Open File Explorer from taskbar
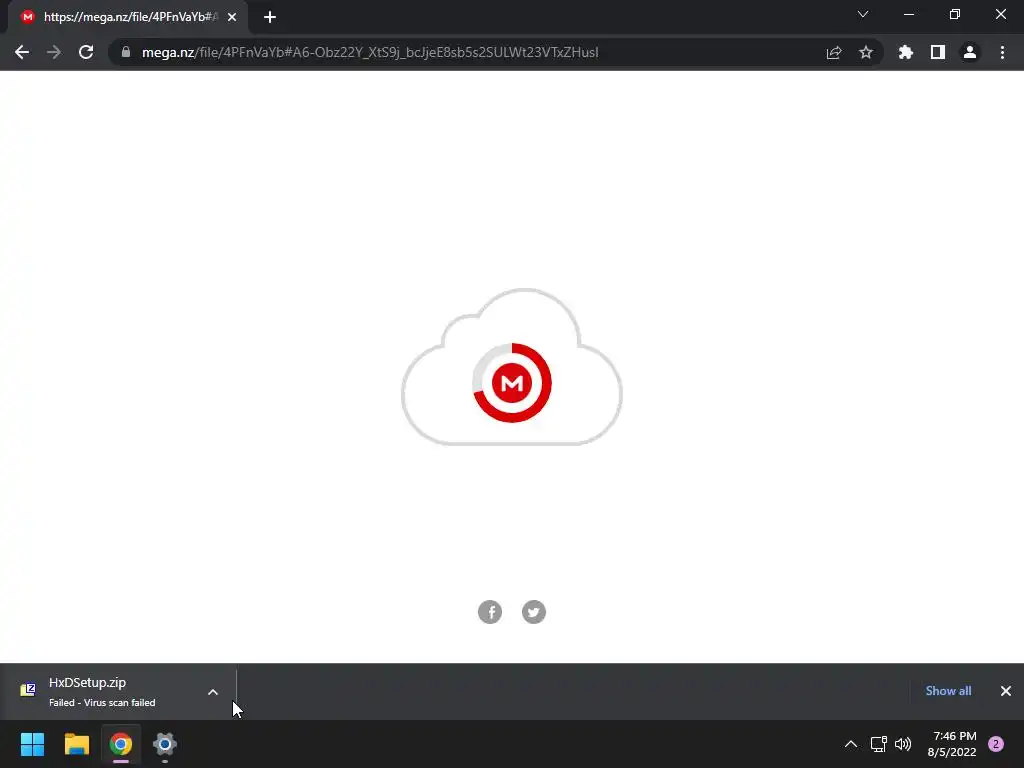Viewport: 1024px width, 768px height. 76,744
